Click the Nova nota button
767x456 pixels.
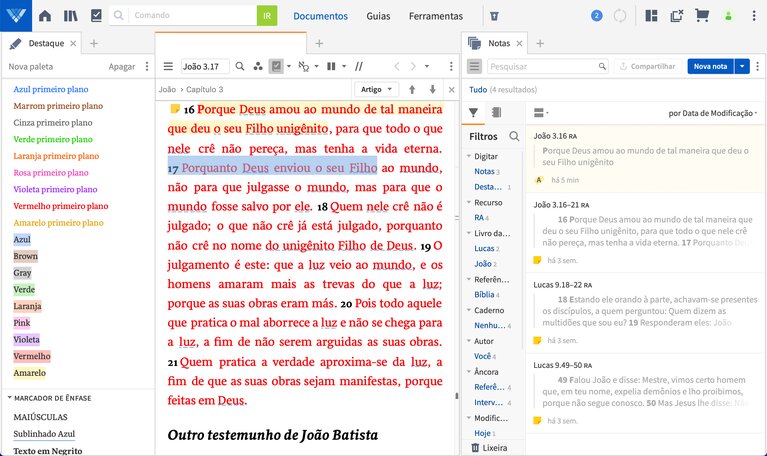click(711, 66)
